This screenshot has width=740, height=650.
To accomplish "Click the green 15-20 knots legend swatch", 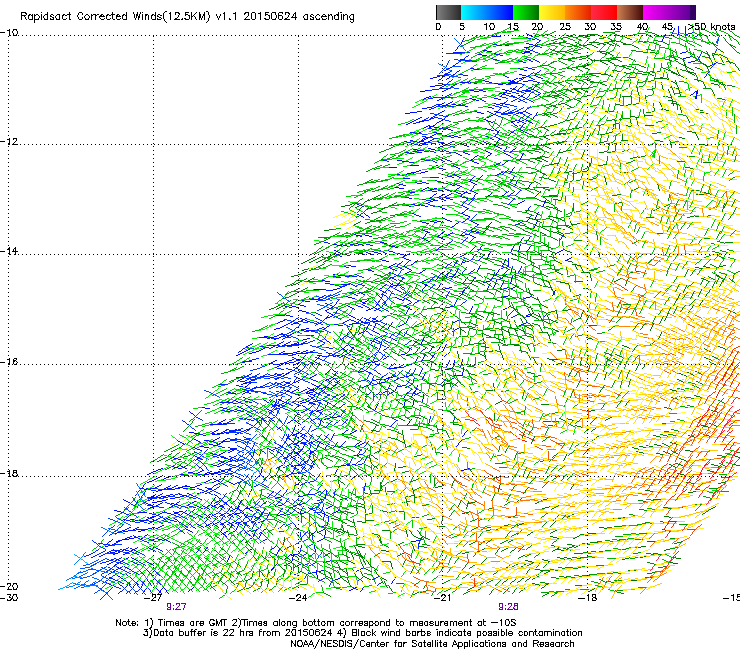I will pyautogui.click(x=526, y=12).
